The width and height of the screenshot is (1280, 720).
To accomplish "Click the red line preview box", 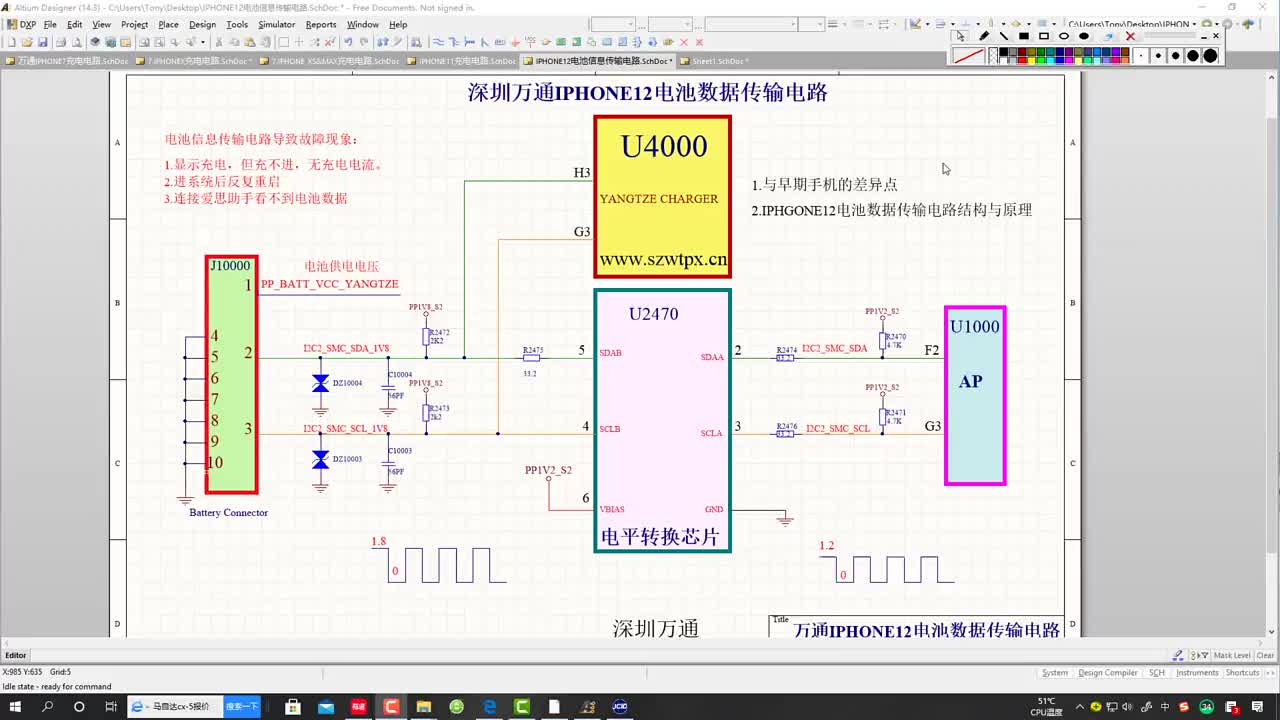I will [x=969, y=56].
